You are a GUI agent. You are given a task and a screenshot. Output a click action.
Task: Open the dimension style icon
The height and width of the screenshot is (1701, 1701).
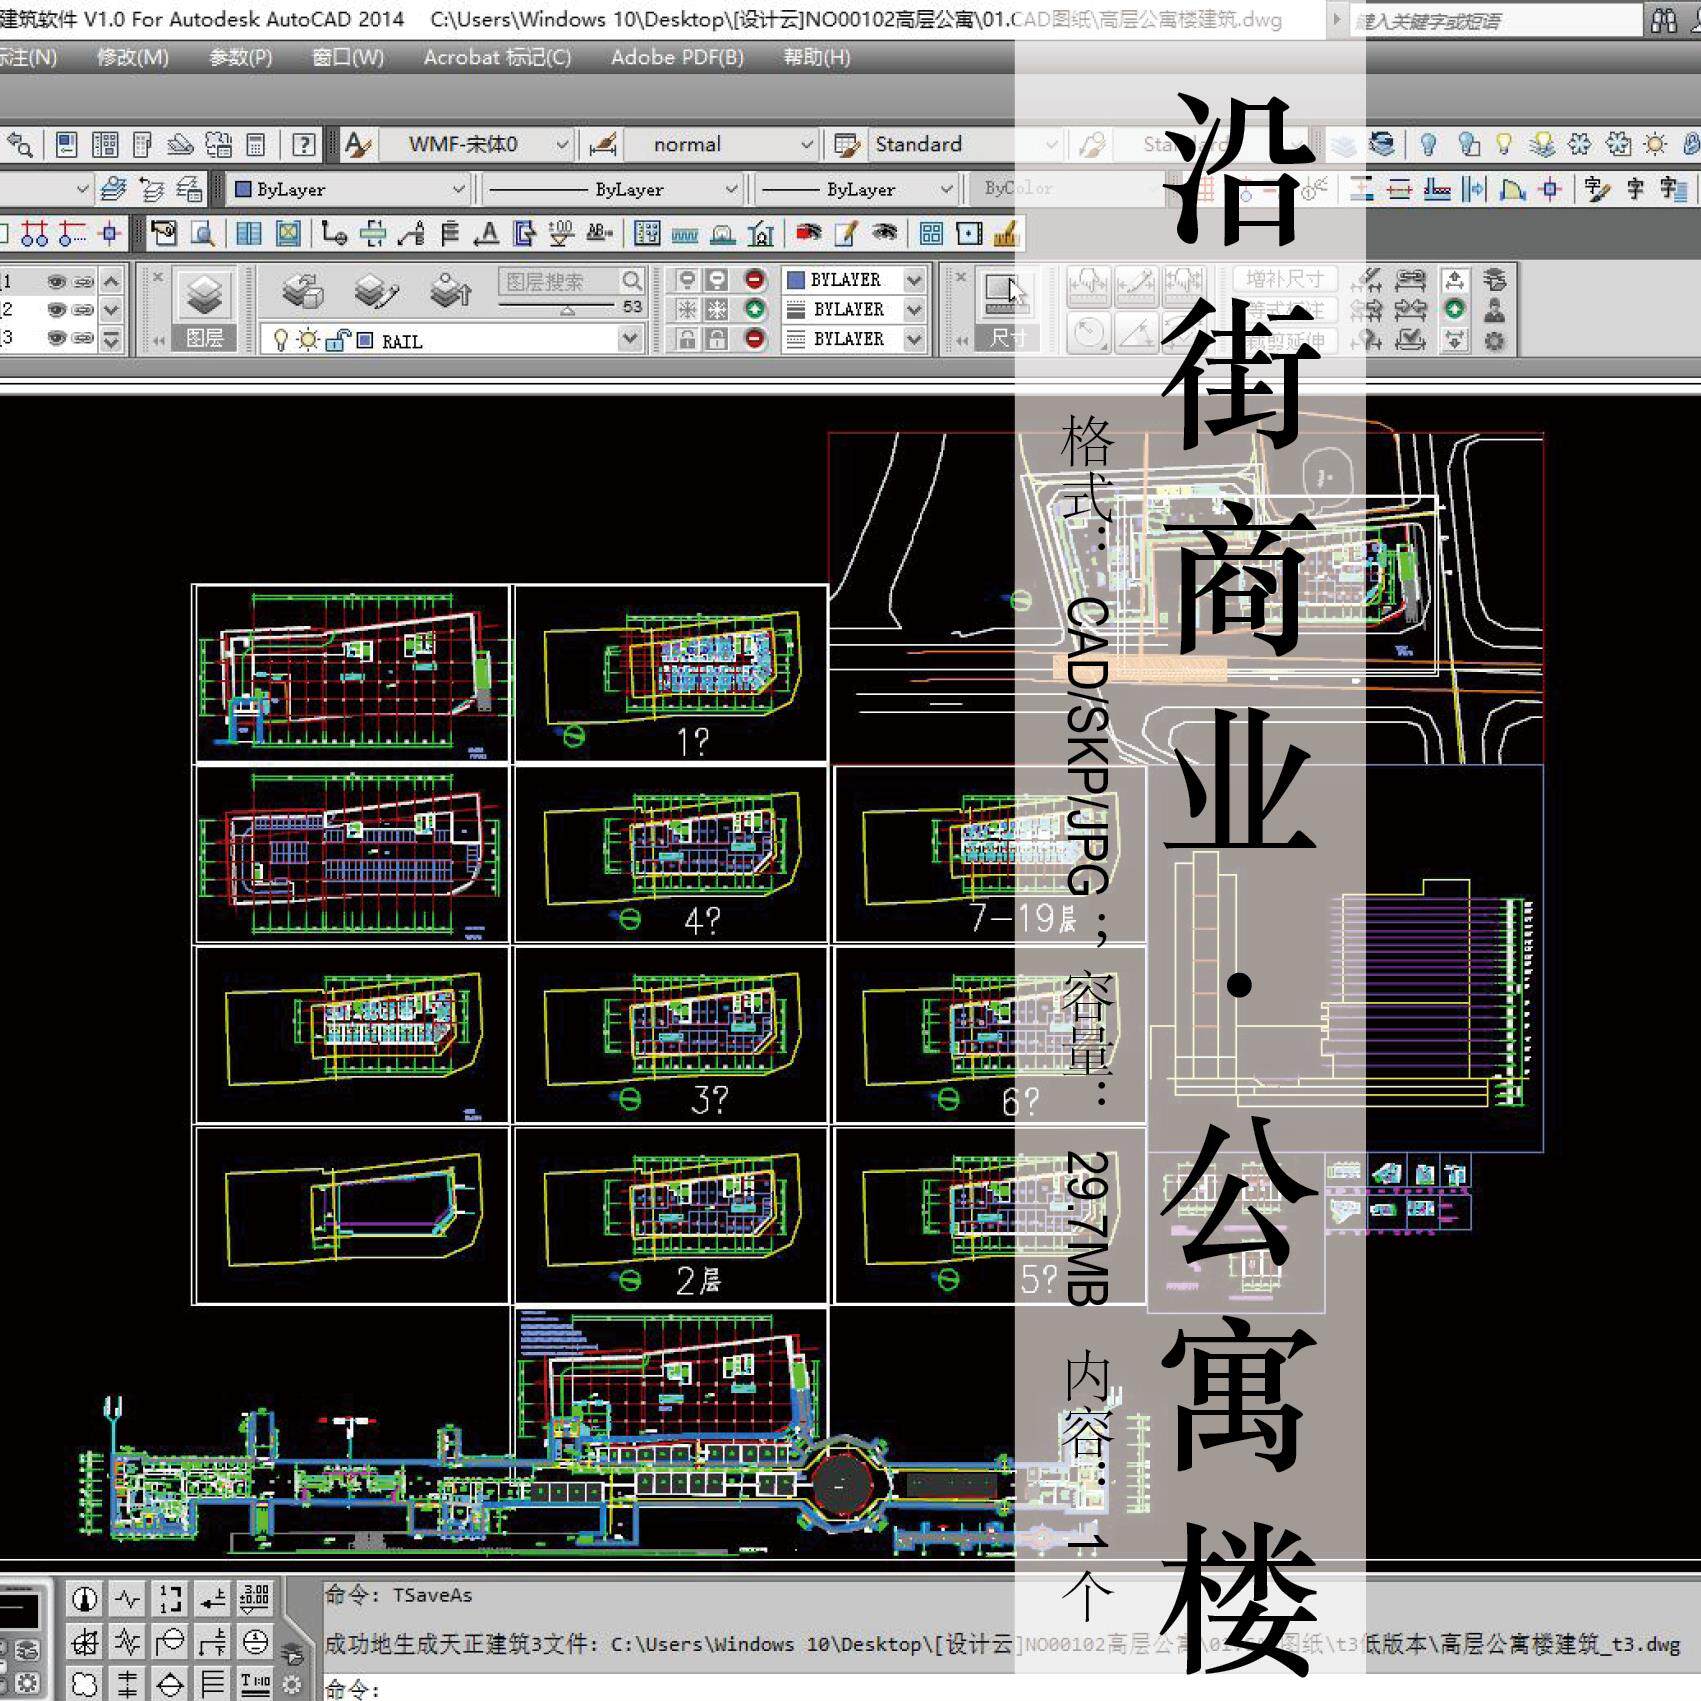pos(603,145)
